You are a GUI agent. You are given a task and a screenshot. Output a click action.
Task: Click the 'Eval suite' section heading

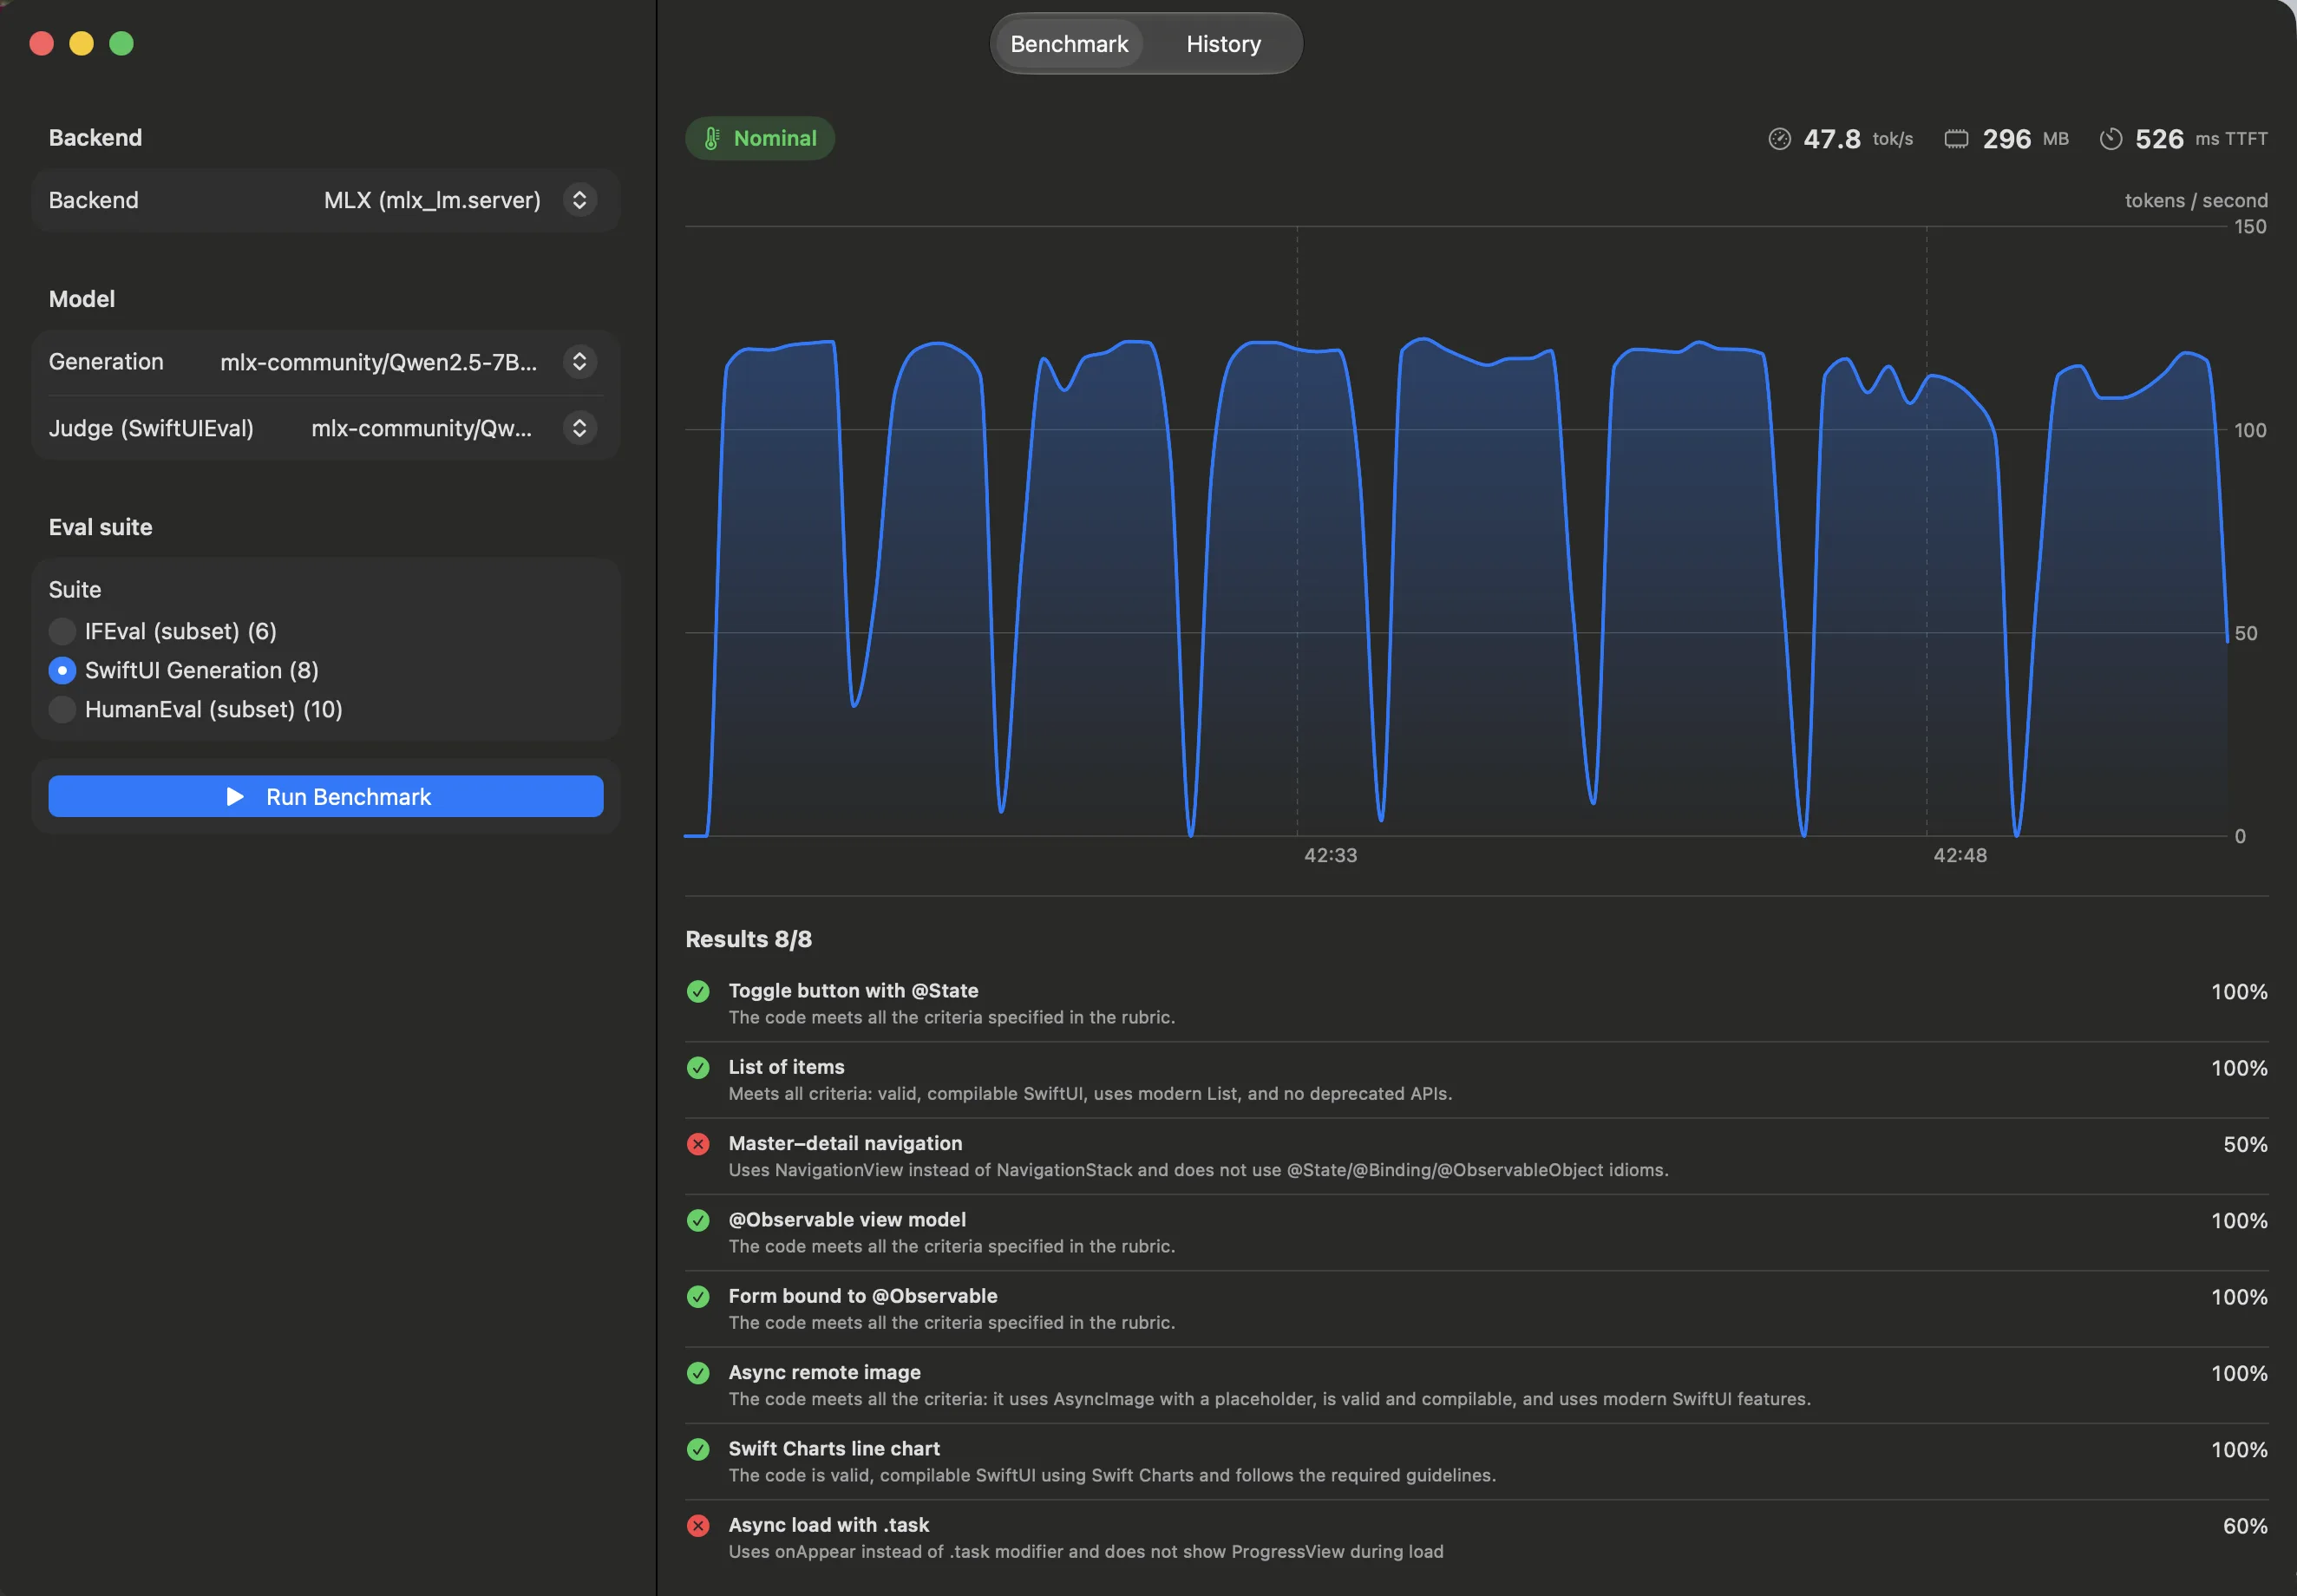[101, 527]
